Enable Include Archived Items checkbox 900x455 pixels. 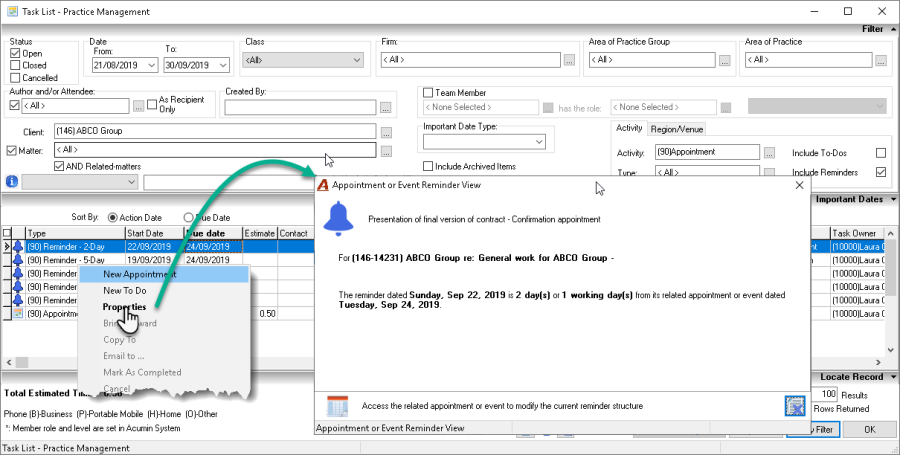click(428, 166)
